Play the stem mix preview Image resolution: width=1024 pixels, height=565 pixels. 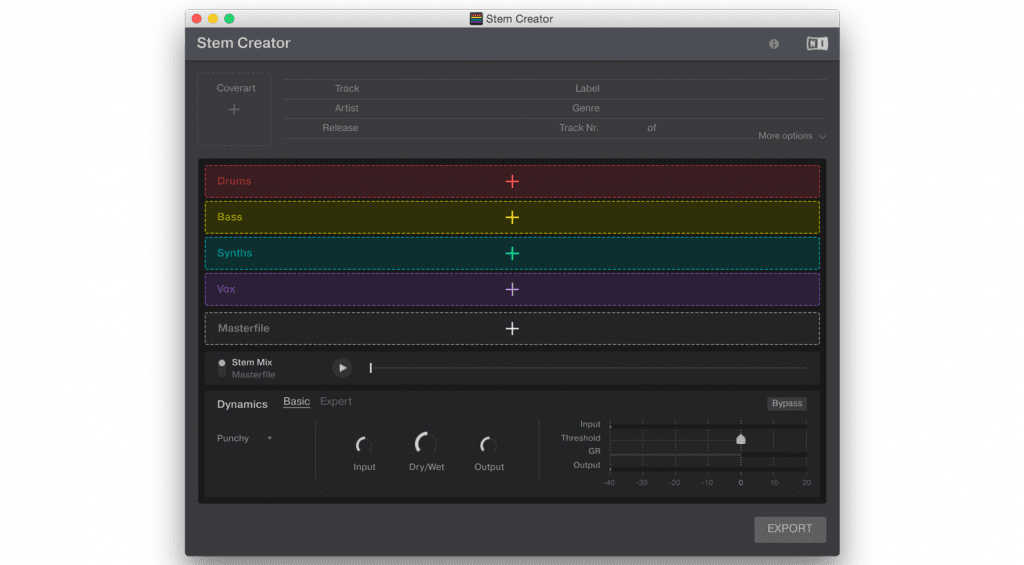click(342, 368)
